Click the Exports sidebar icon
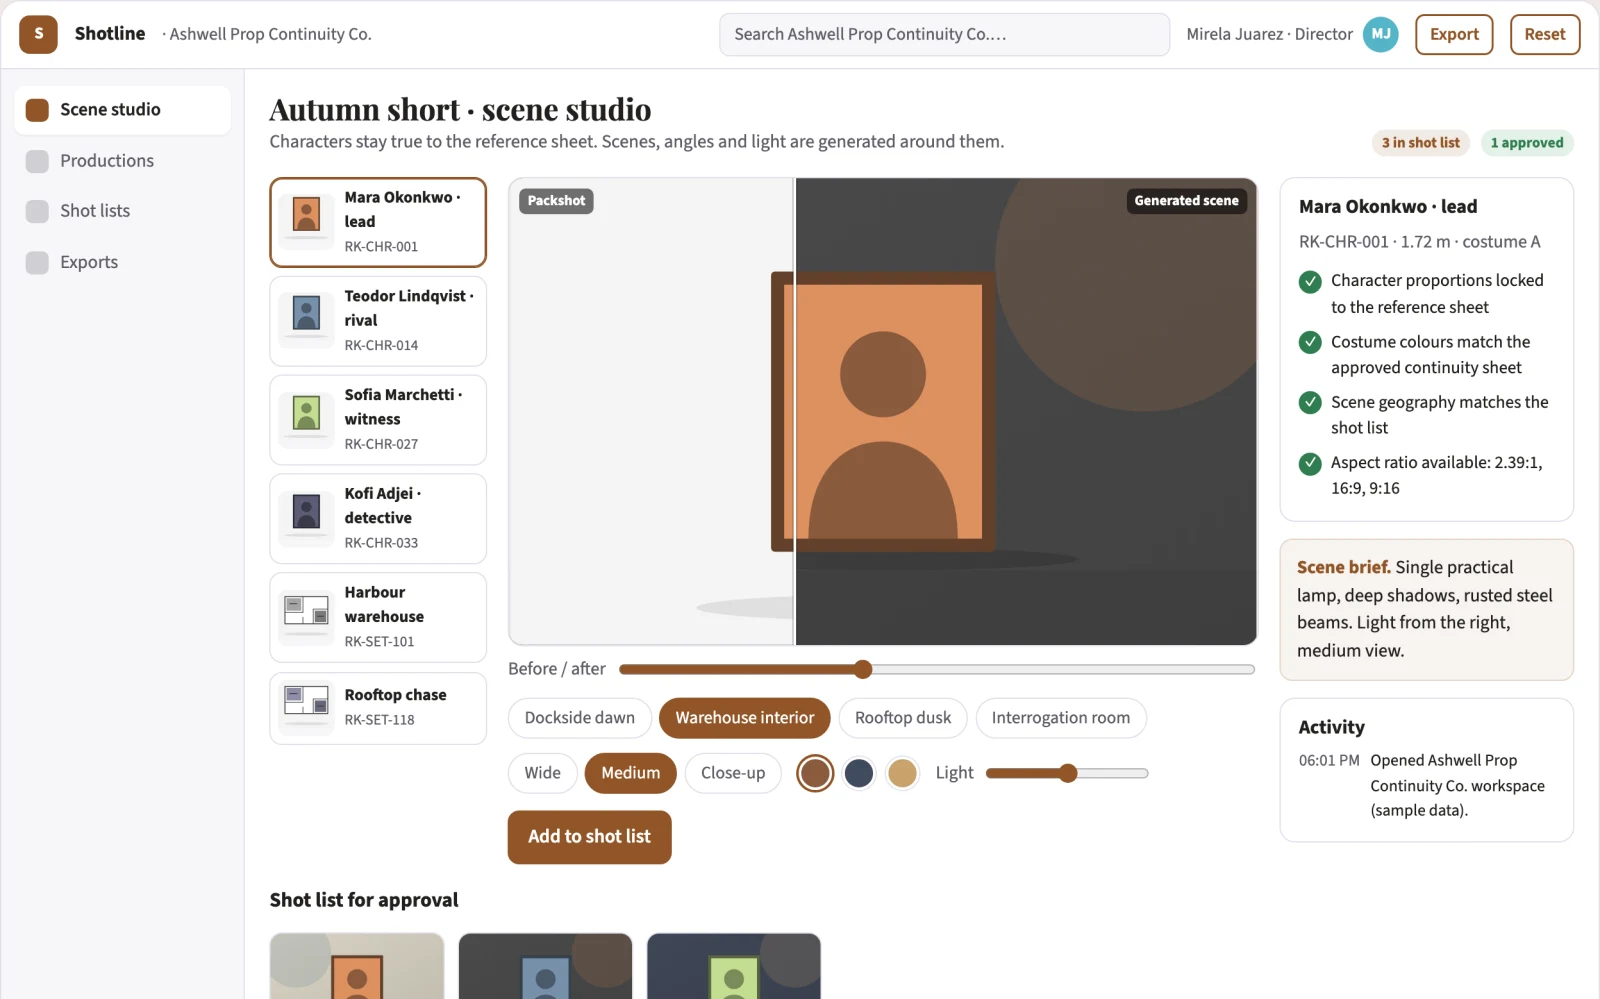1600x999 pixels. click(x=37, y=262)
